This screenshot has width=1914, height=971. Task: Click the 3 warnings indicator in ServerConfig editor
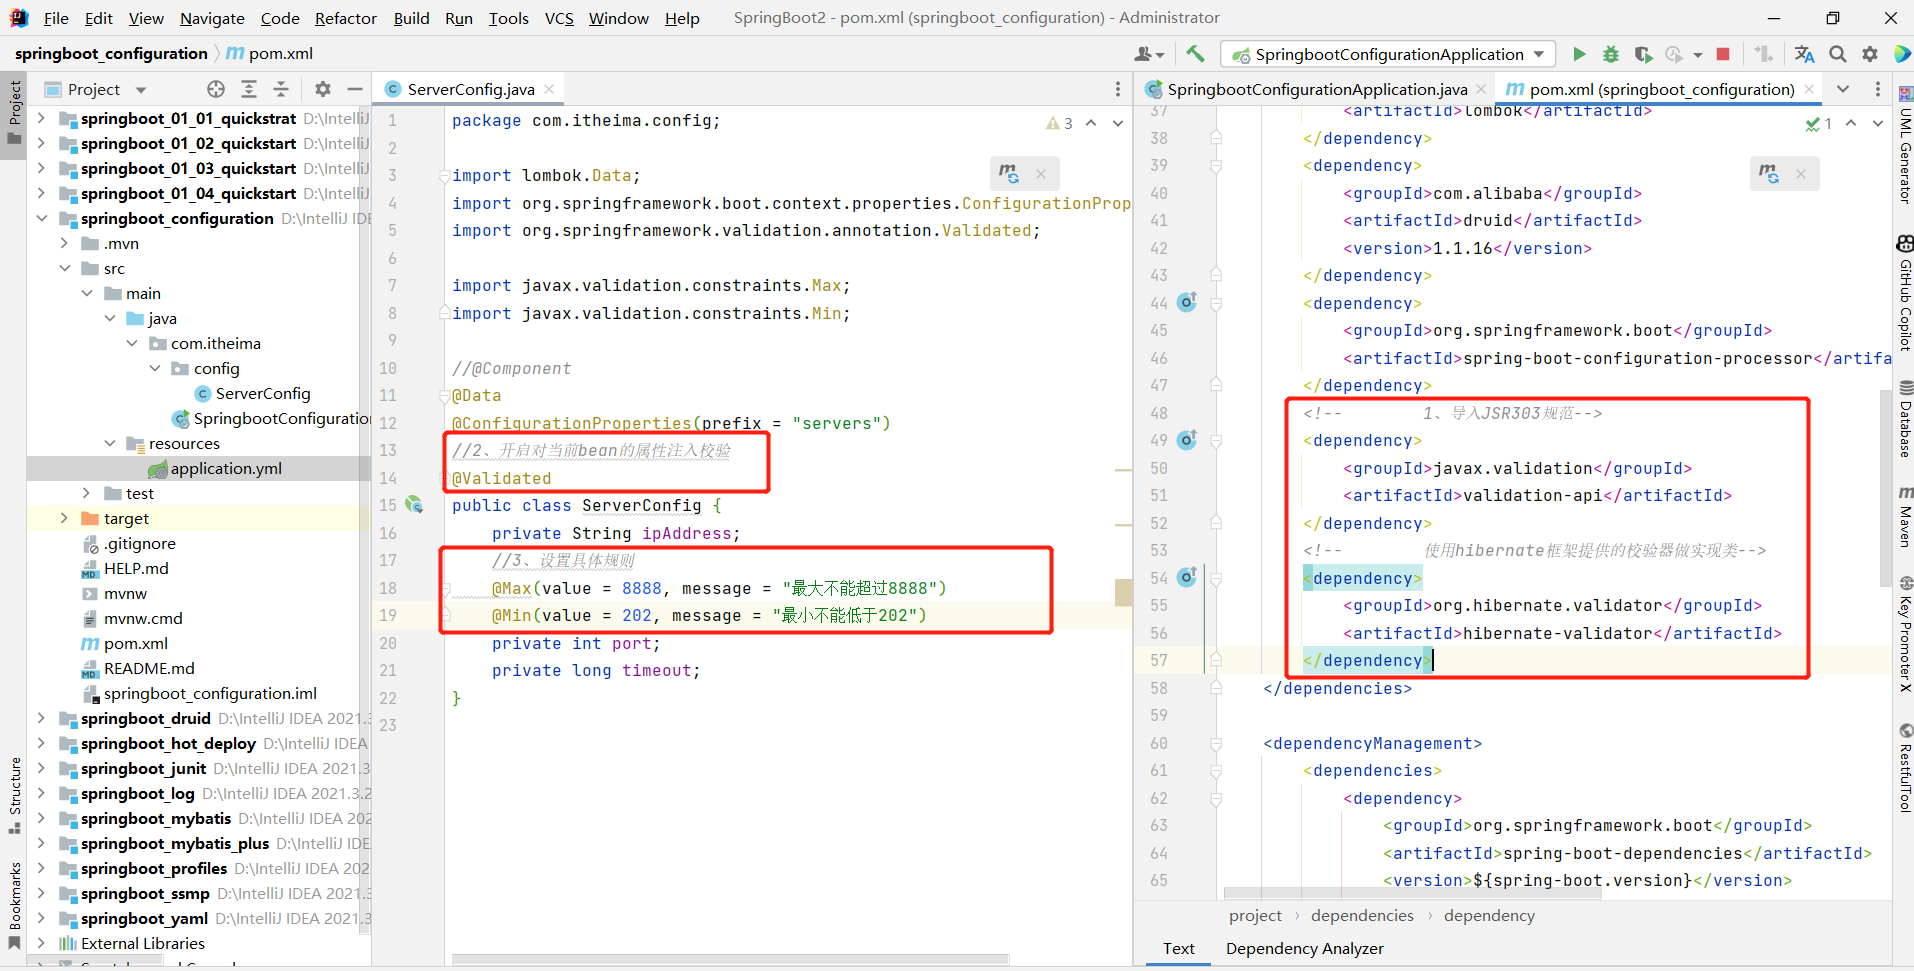(1059, 123)
